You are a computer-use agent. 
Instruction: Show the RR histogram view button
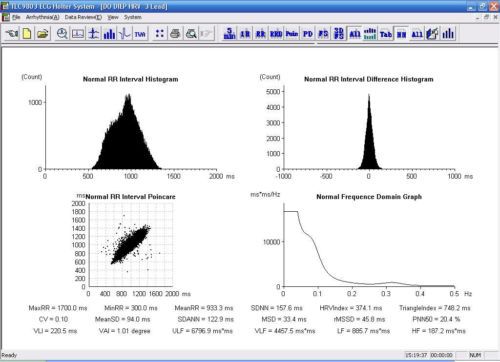[261, 34]
